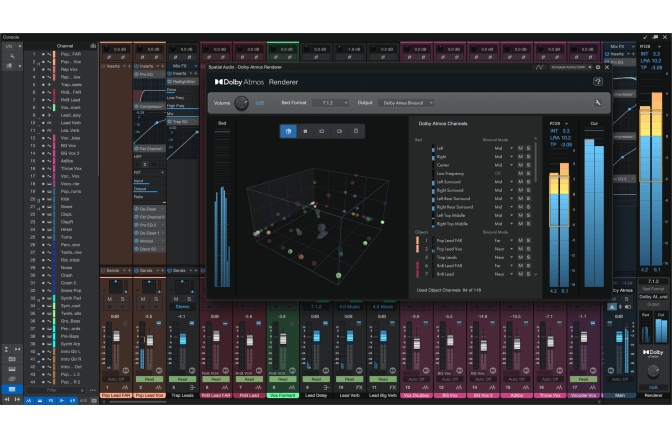Viewport: 672px width, 440px height.
Task: Click the volume fader on Trap Leads strip
Action: pos(183,339)
